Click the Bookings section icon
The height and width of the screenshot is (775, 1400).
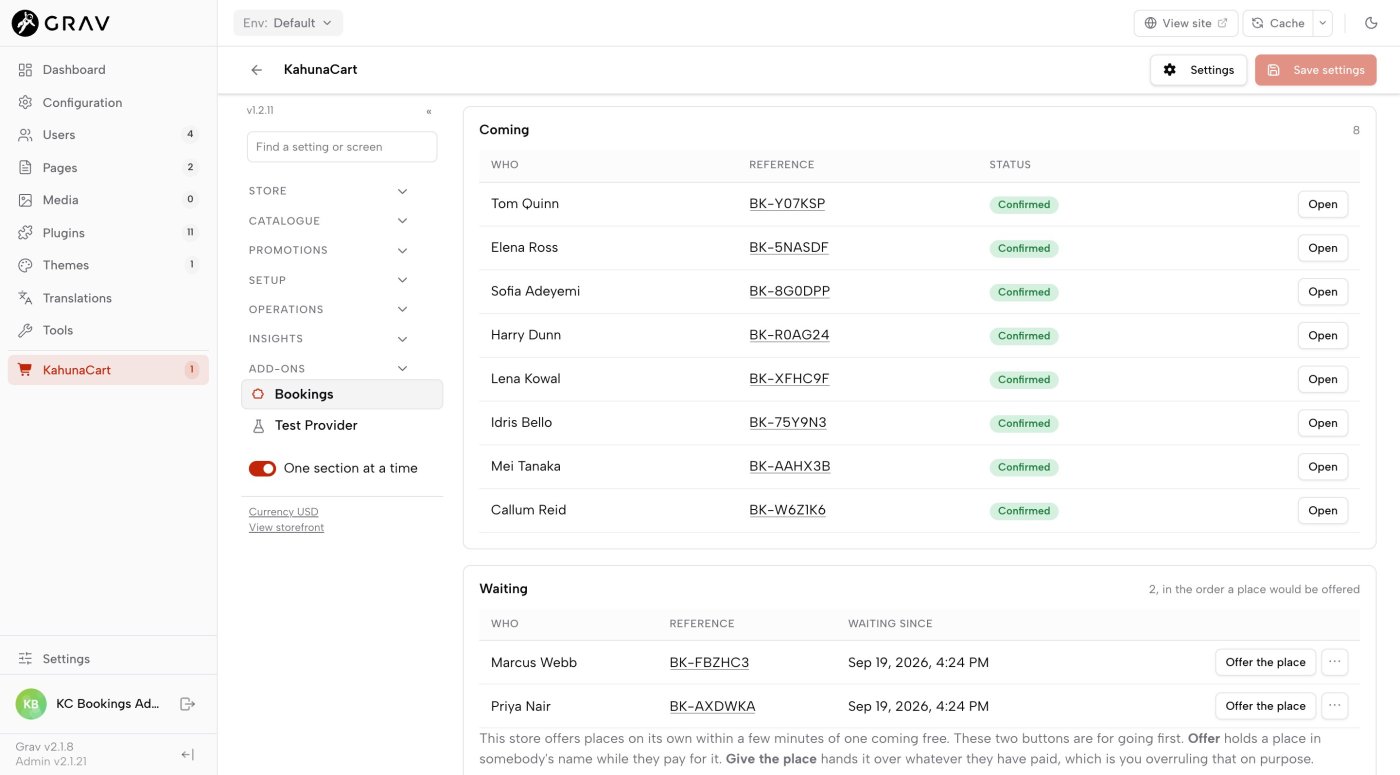pyautogui.click(x=258, y=394)
